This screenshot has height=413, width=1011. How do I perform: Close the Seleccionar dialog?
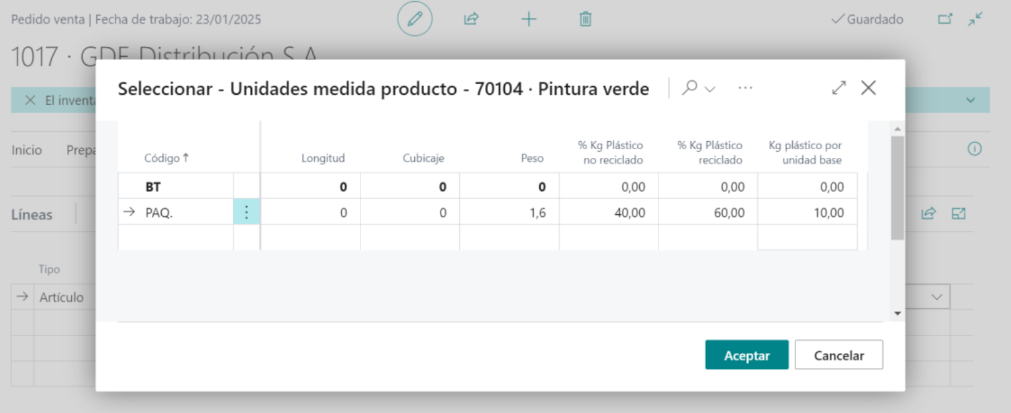point(869,88)
